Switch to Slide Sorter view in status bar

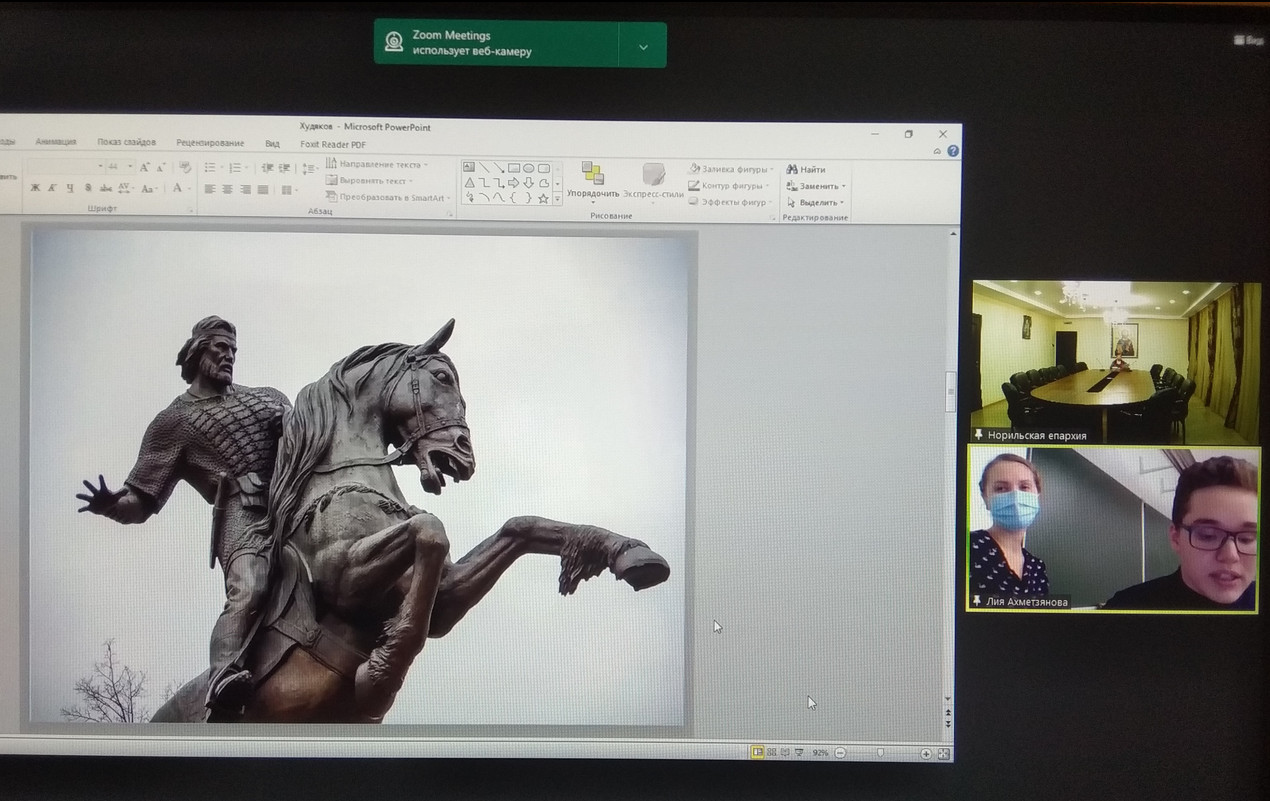pyautogui.click(x=771, y=752)
